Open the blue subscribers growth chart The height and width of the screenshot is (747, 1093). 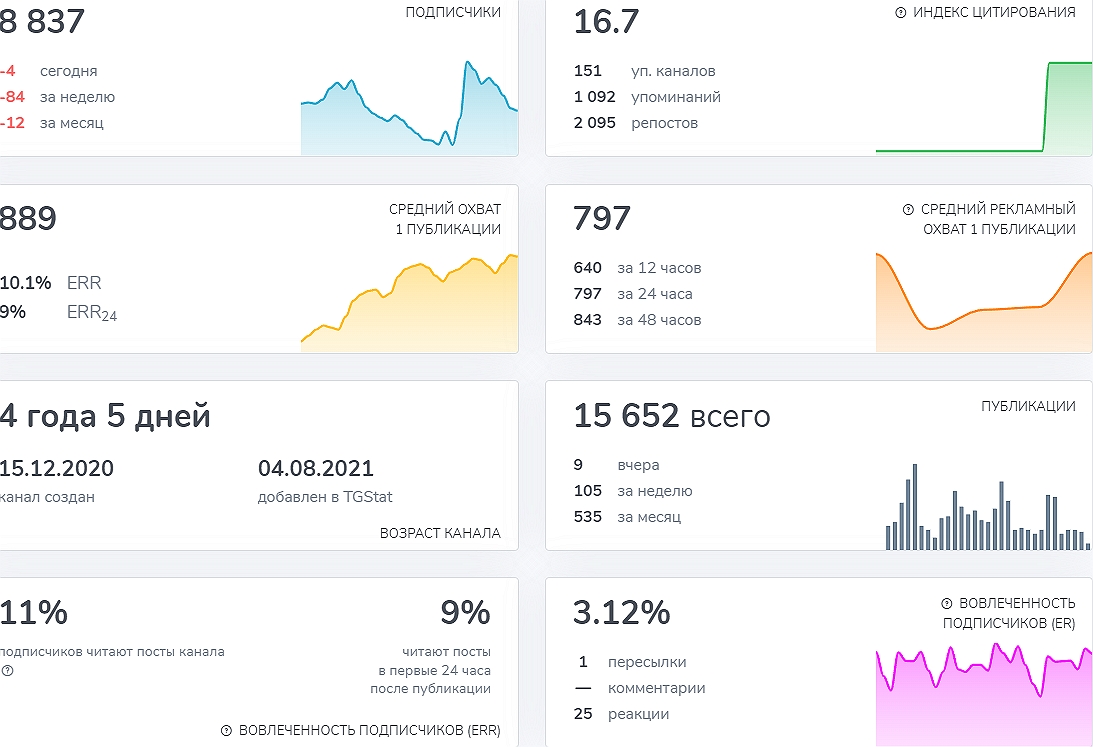(409, 110)
